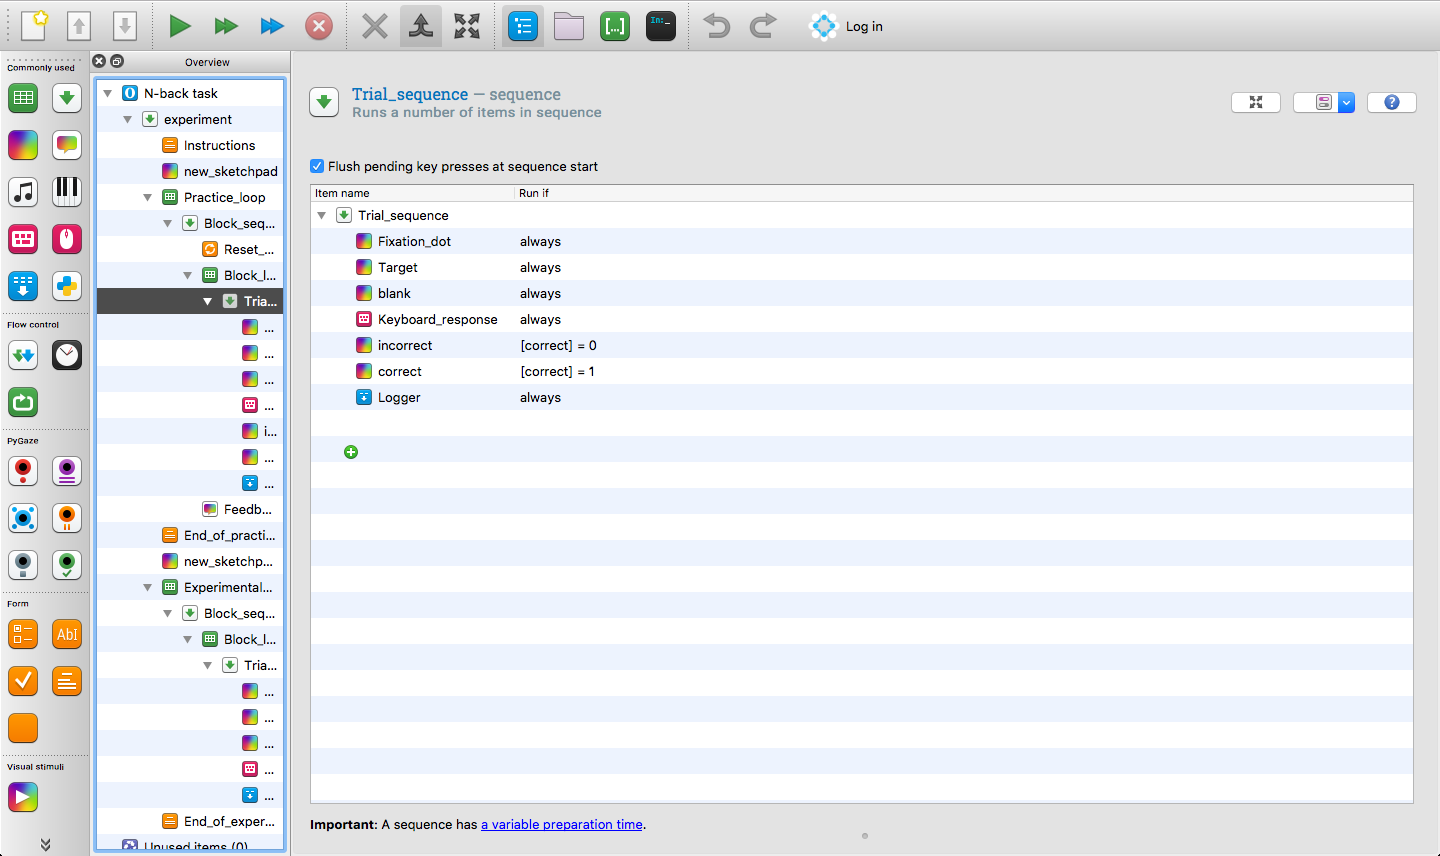This screenshot has width=1440, height=856.
Task: Float the Overview panel
Action: point(117,61)
